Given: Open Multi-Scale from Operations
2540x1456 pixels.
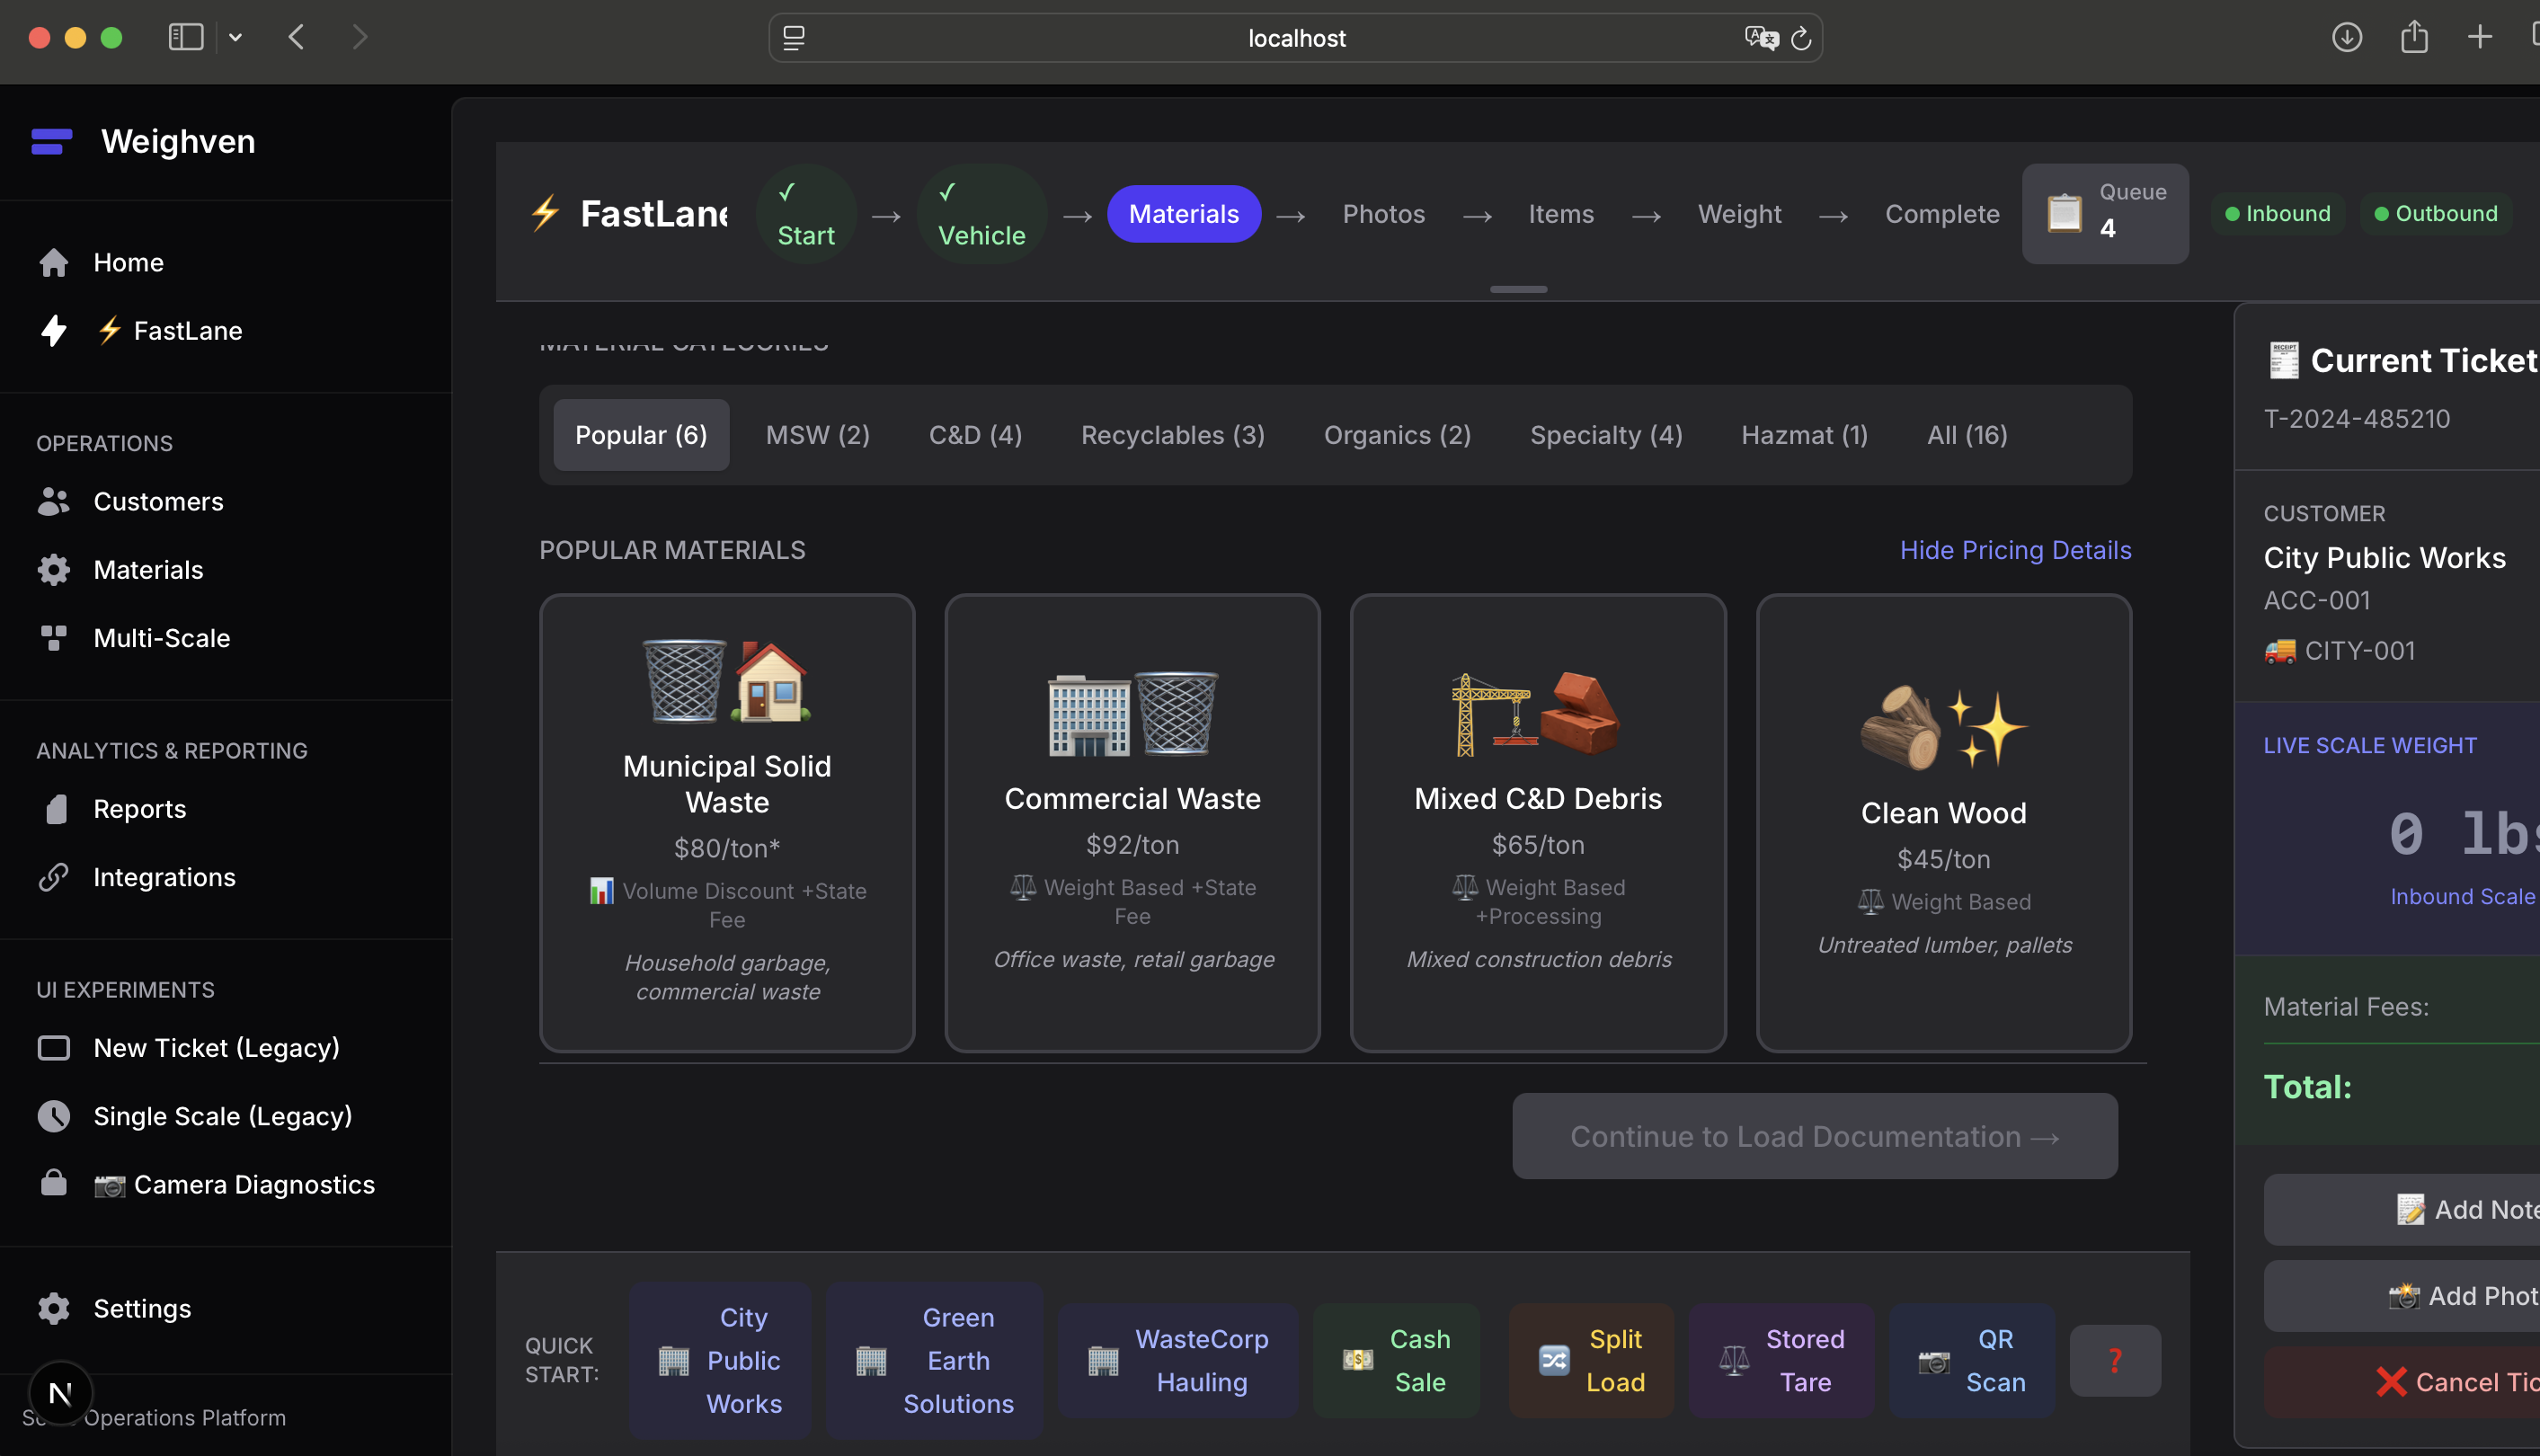Looking at the screenshot, I should [162, 637].
